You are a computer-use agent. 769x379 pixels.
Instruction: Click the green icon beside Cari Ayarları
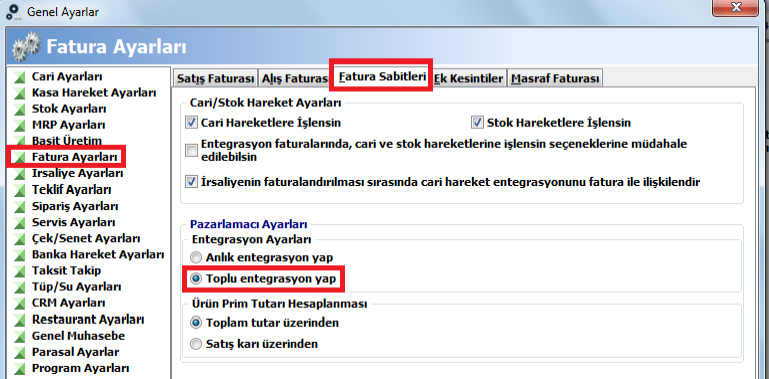point(19,77)
